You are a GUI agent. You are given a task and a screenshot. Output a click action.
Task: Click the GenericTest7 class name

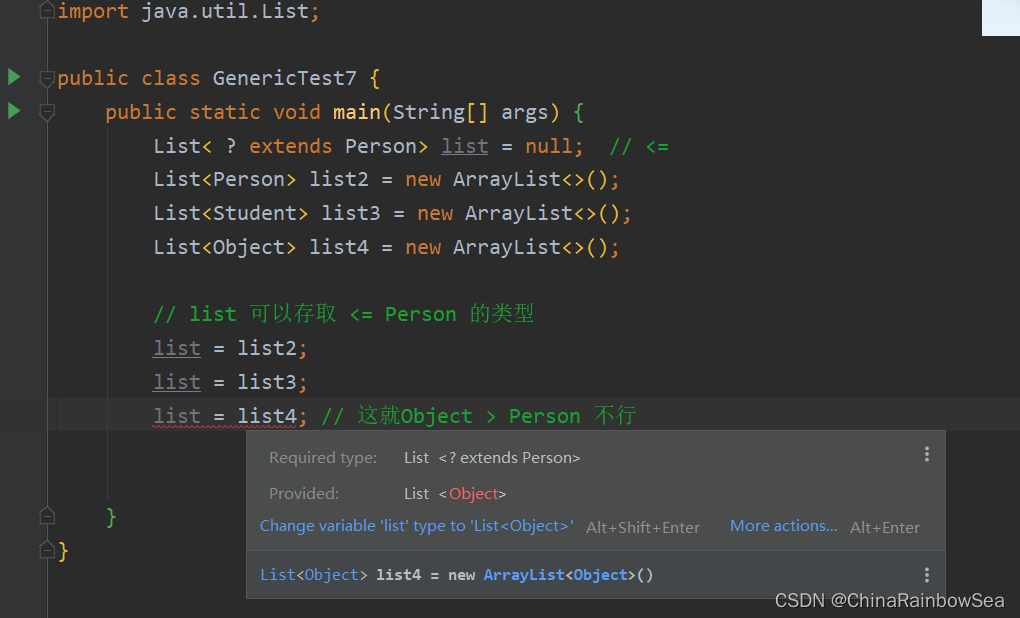point(284,78)
